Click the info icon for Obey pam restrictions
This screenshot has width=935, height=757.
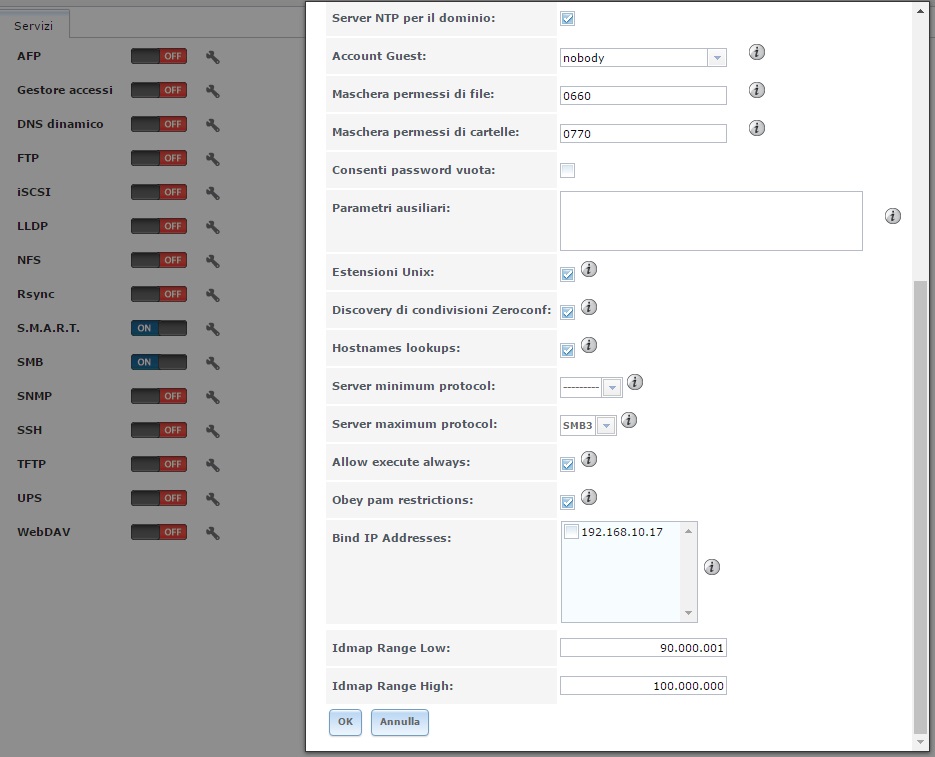pos(589,497)
